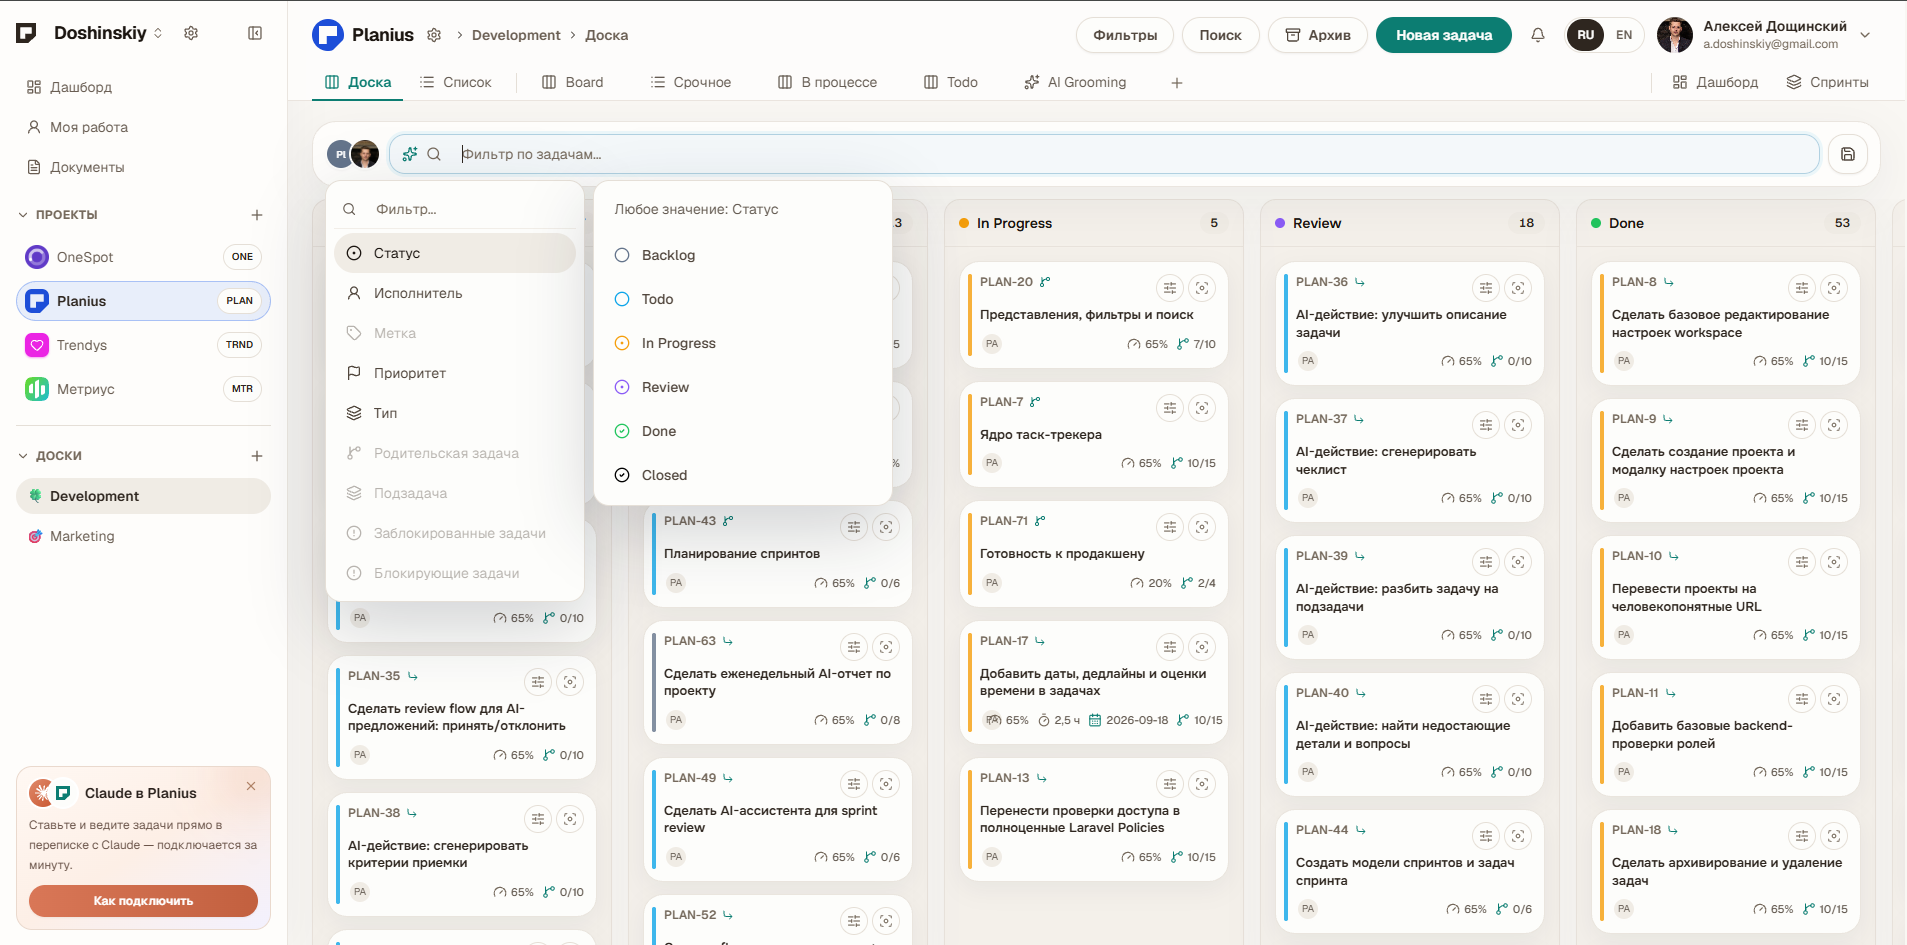Open settings icon on PLAN-36 card
This screenshot has height=945, width=1907.
point(1486,288)
